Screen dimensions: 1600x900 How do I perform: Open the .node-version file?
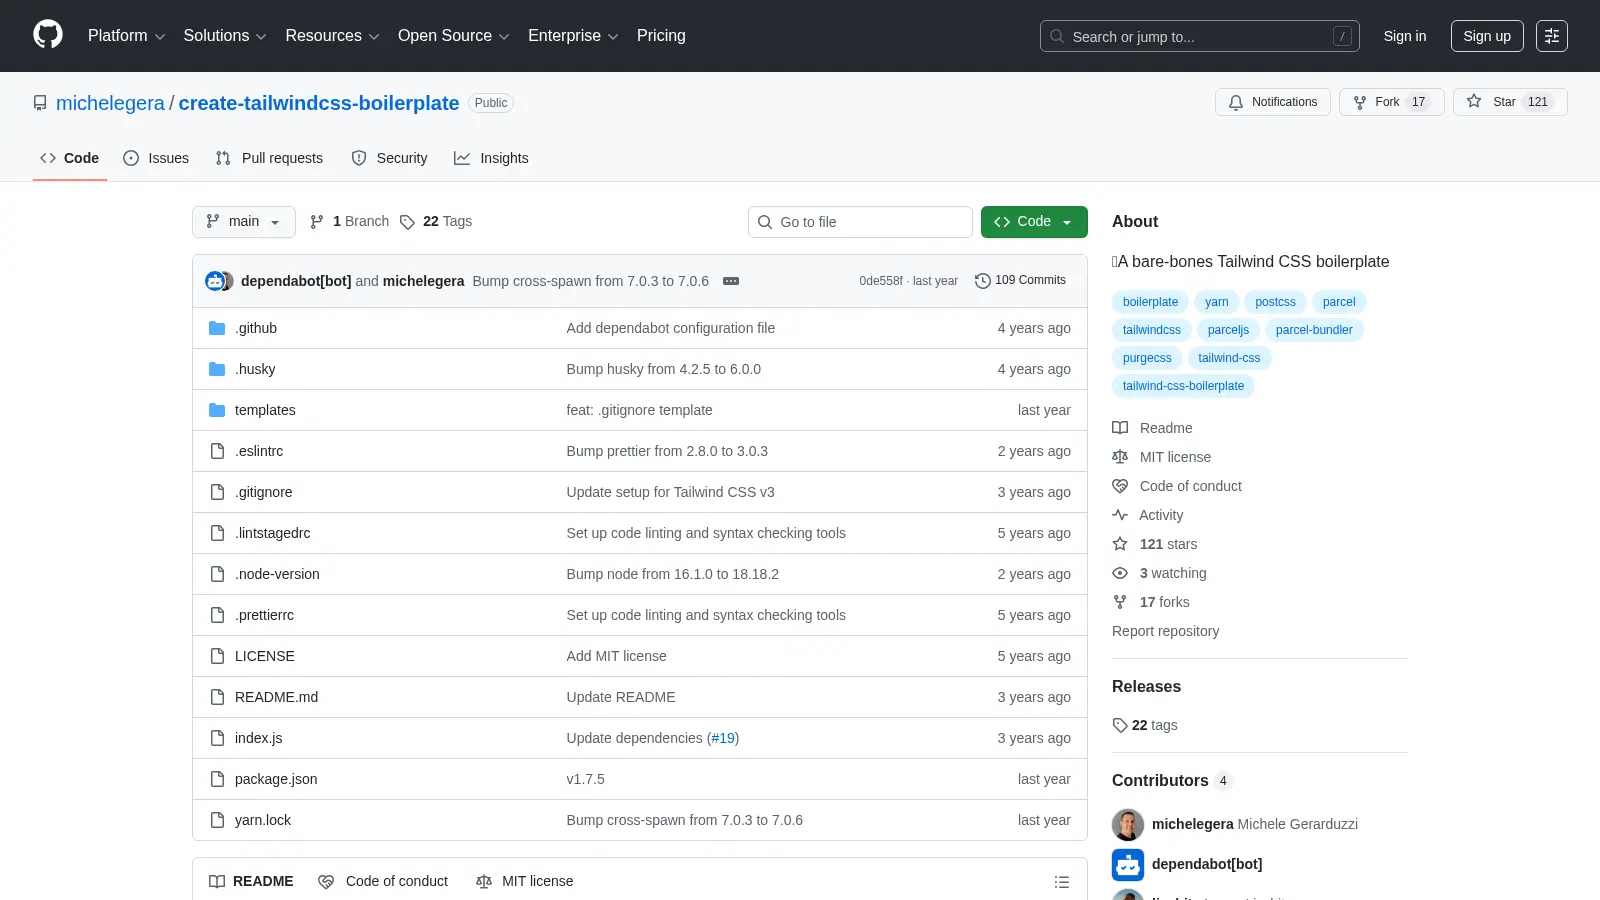click(x=277, y=574)
